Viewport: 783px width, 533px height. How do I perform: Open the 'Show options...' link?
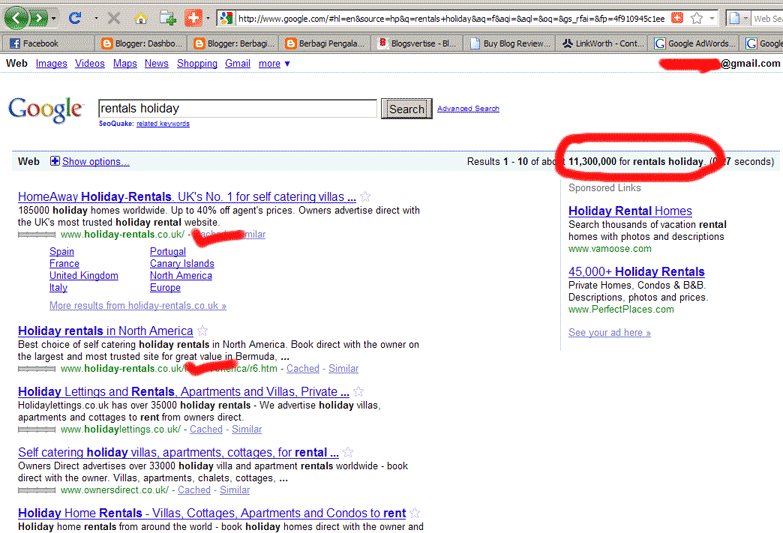click(x=96, y=161)
